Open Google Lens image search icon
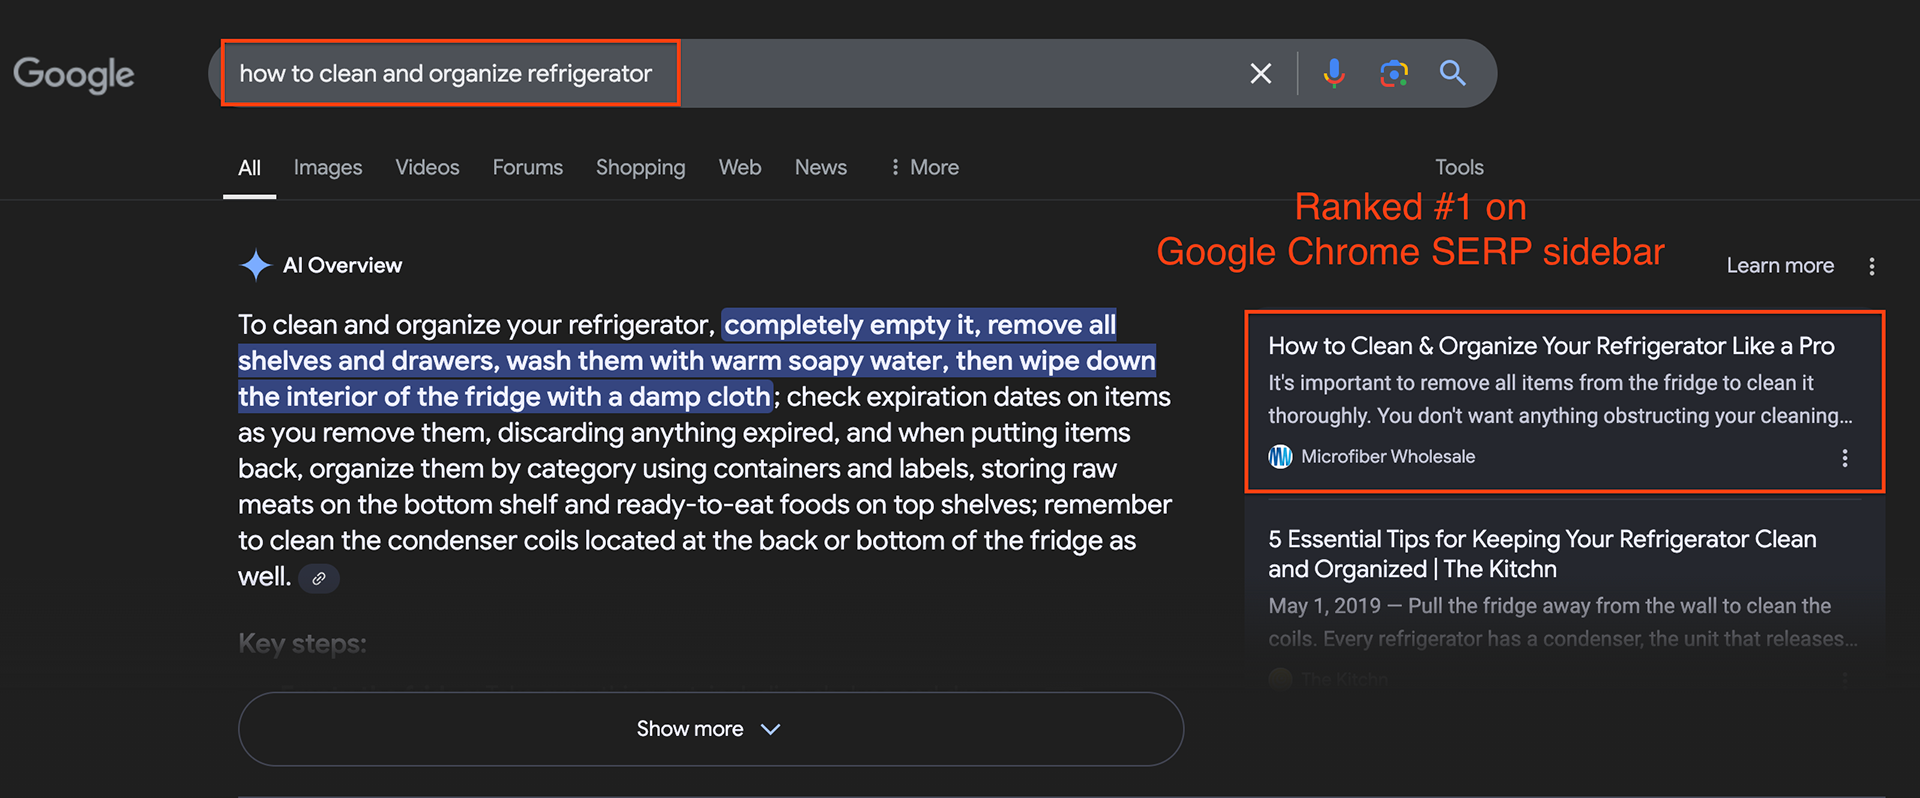 point(1394,73)
